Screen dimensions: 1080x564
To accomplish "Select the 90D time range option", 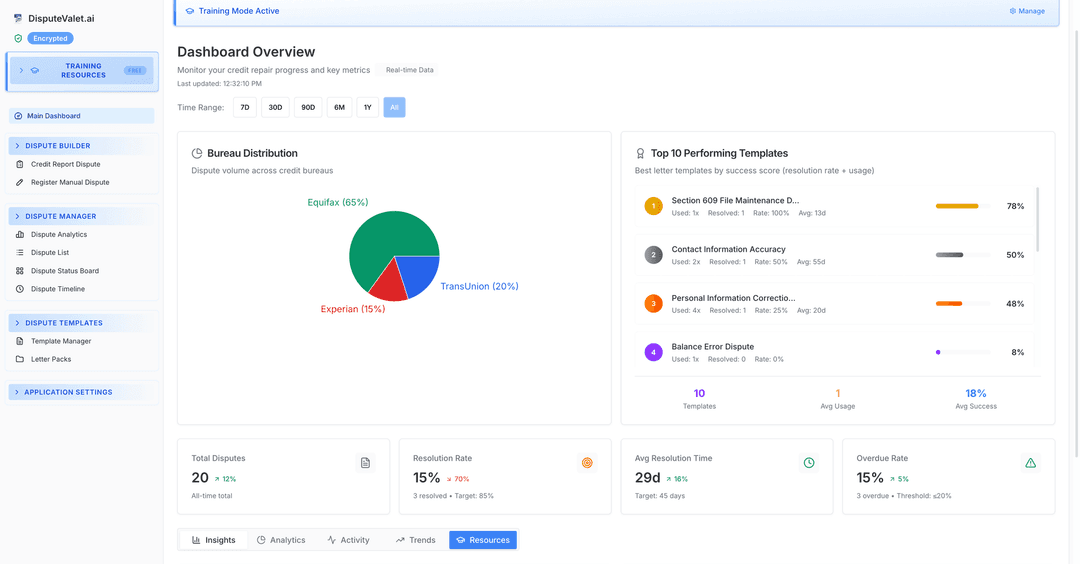I will click(x=308, y=107).
